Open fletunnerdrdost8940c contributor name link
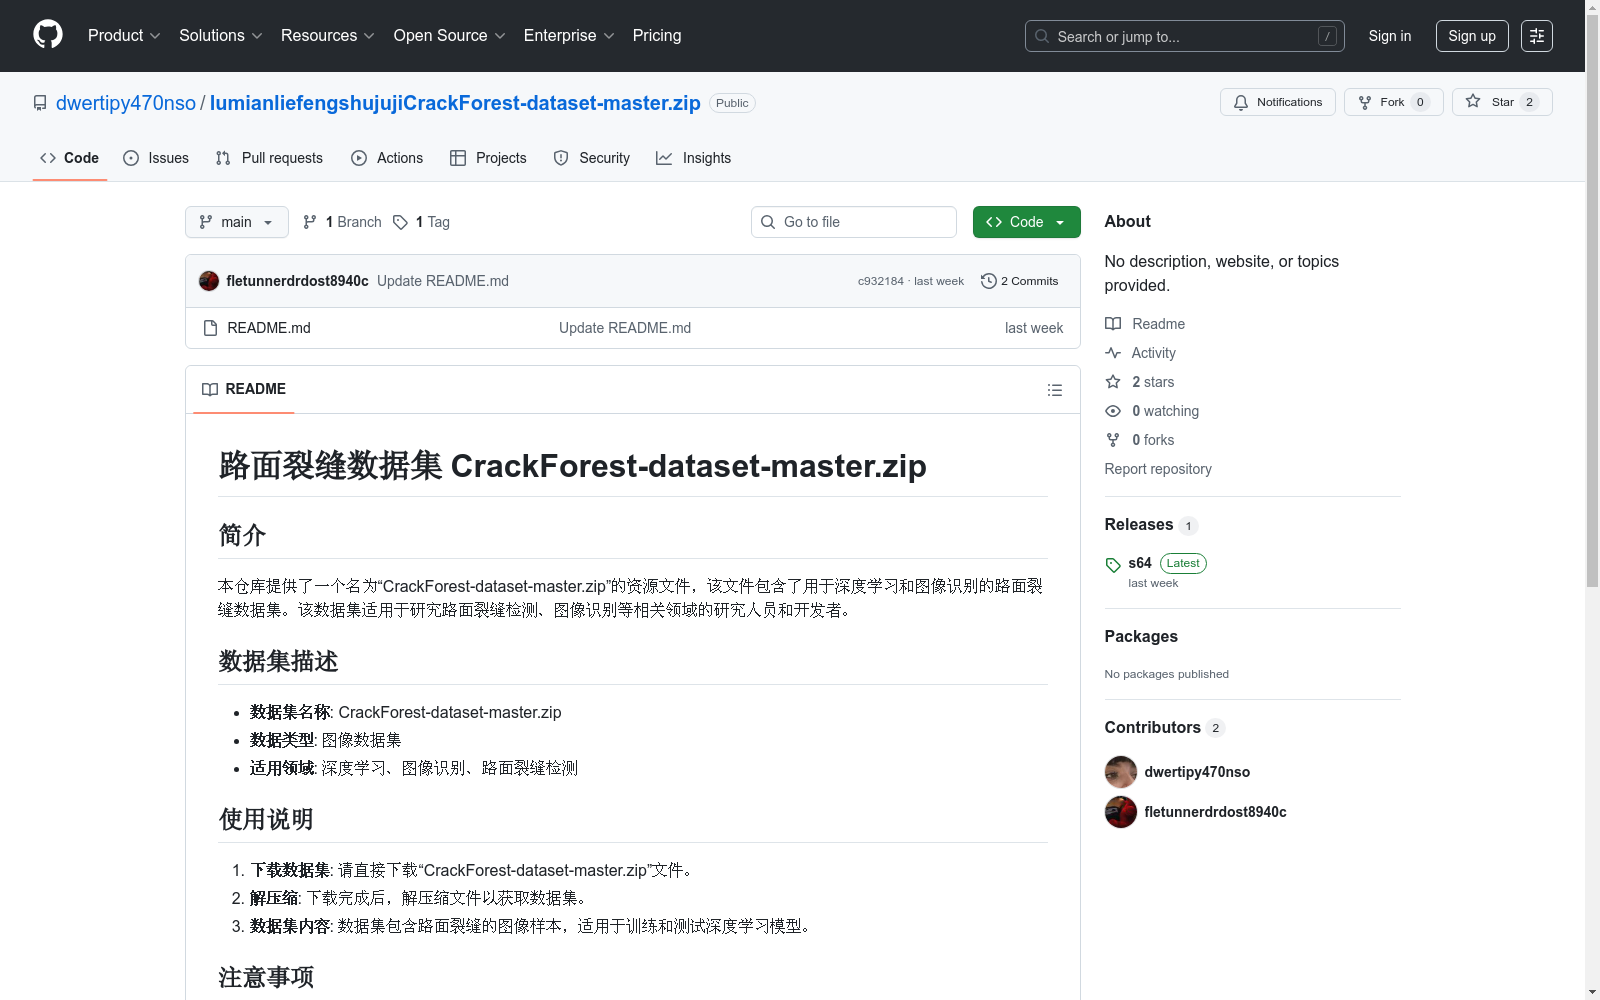1600x1000 pixels. point(1215,812)
